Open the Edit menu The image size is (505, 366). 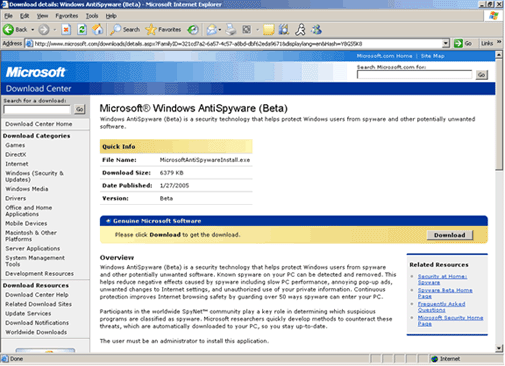(24, 16)
